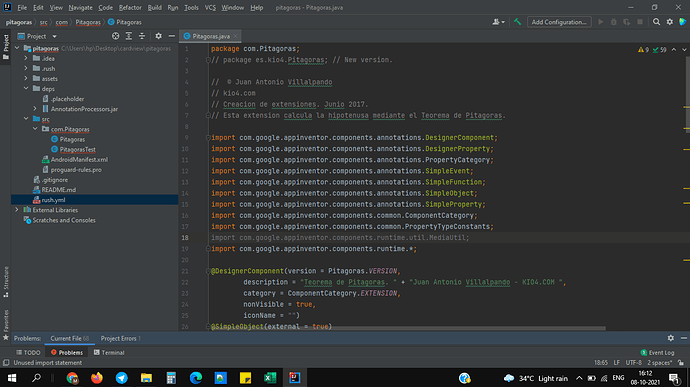Expand AnnotationProcessors.jar node

pyautogui.click(x=35, y=109)
